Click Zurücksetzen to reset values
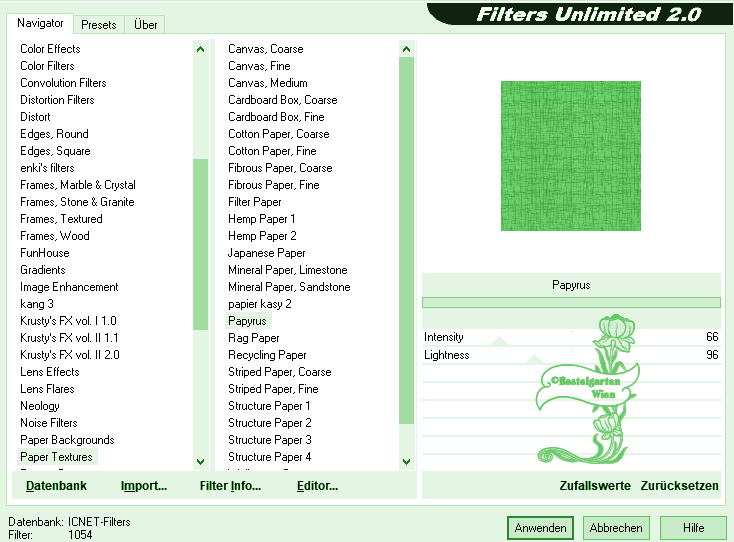Screen dimensions: 734x542 tap(679, 486)
